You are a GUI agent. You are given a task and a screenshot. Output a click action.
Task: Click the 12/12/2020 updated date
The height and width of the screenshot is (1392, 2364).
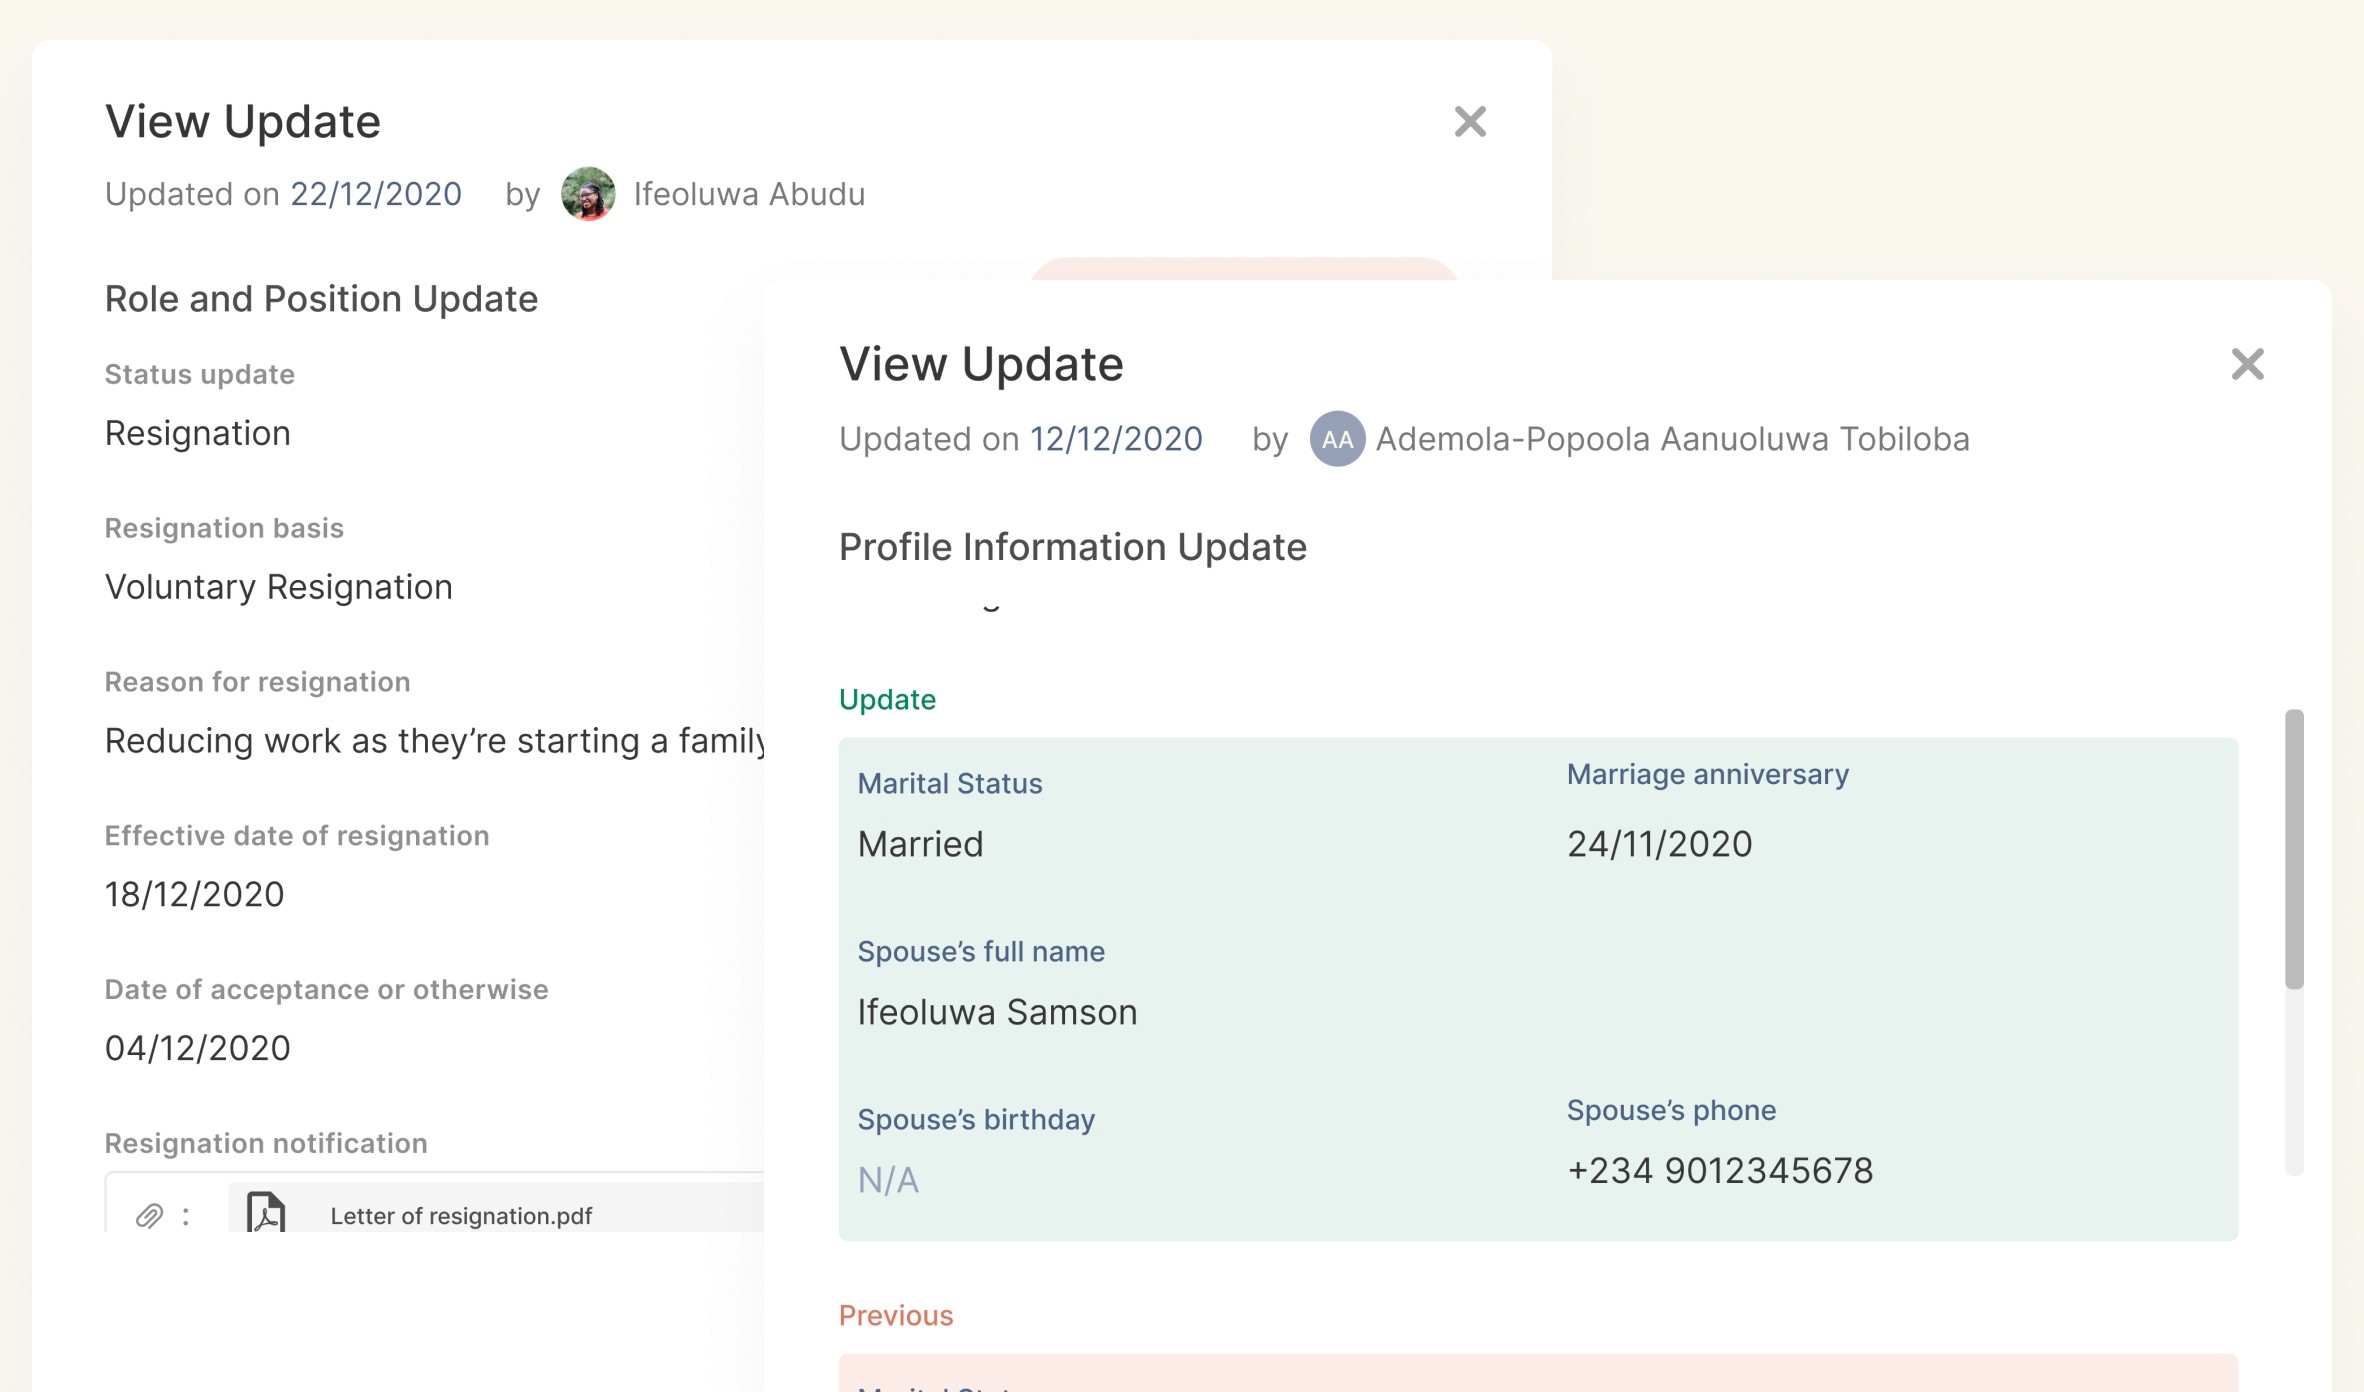click(1116, 439)
